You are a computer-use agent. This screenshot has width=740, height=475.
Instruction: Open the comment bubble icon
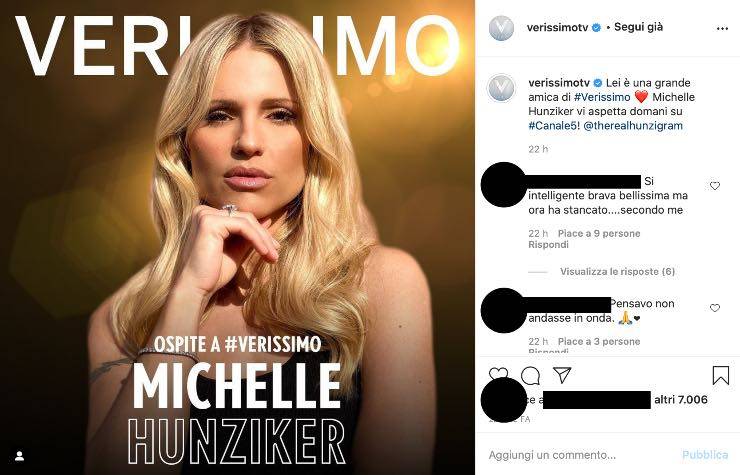point(531,376)
